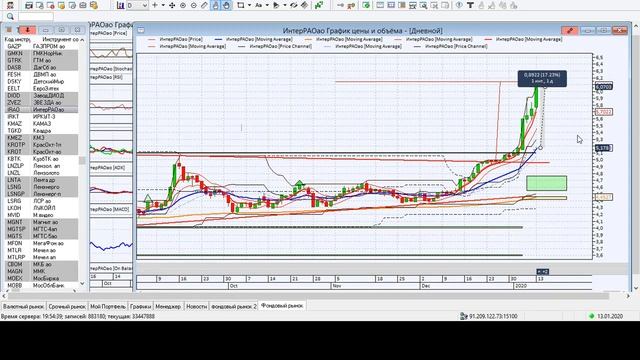Screen dimensions: 640x360
Task: Click the info circle icon
Action: 459,5
